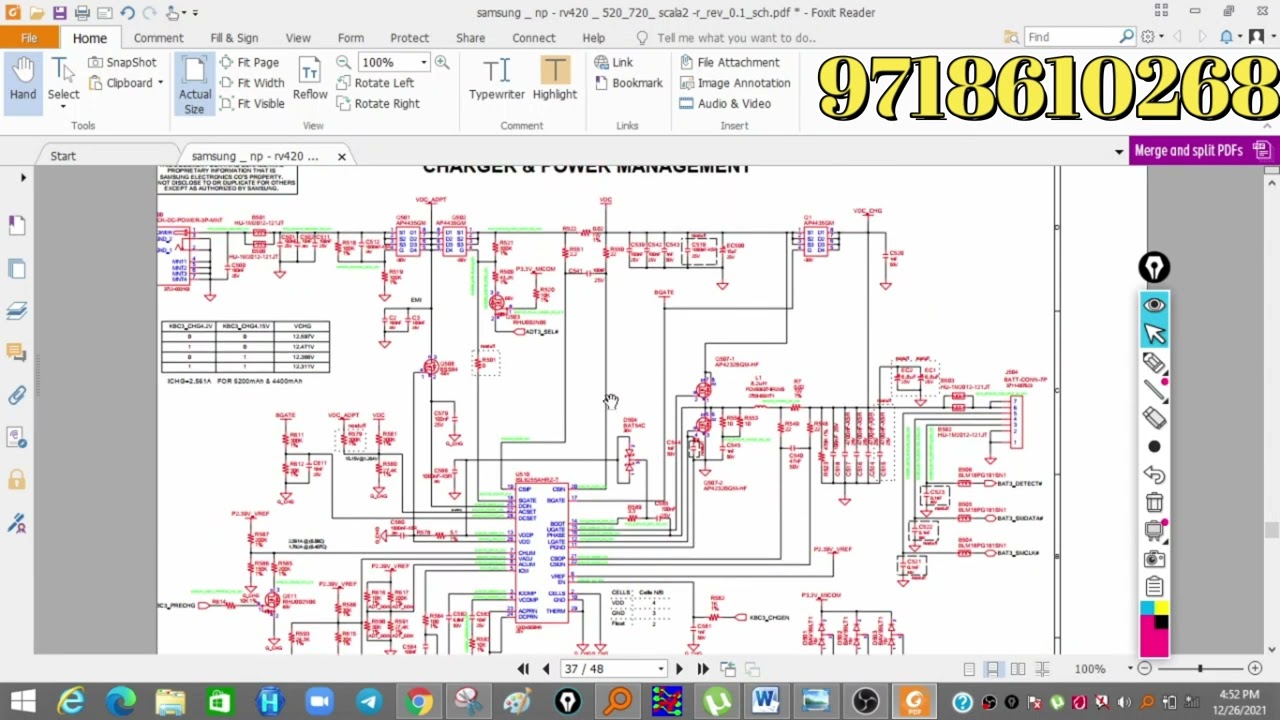Open the page number 37 / 48 dropdown
The width and height of the screenshot is (1280, 720).
click(660, 669)
